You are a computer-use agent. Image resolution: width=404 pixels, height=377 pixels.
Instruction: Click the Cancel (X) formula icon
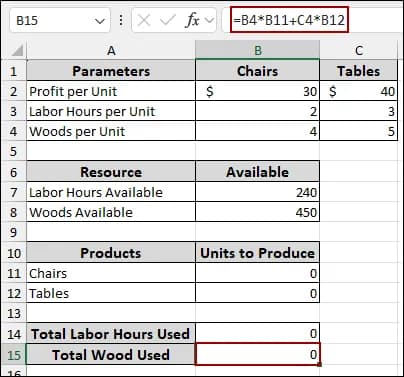144,21
